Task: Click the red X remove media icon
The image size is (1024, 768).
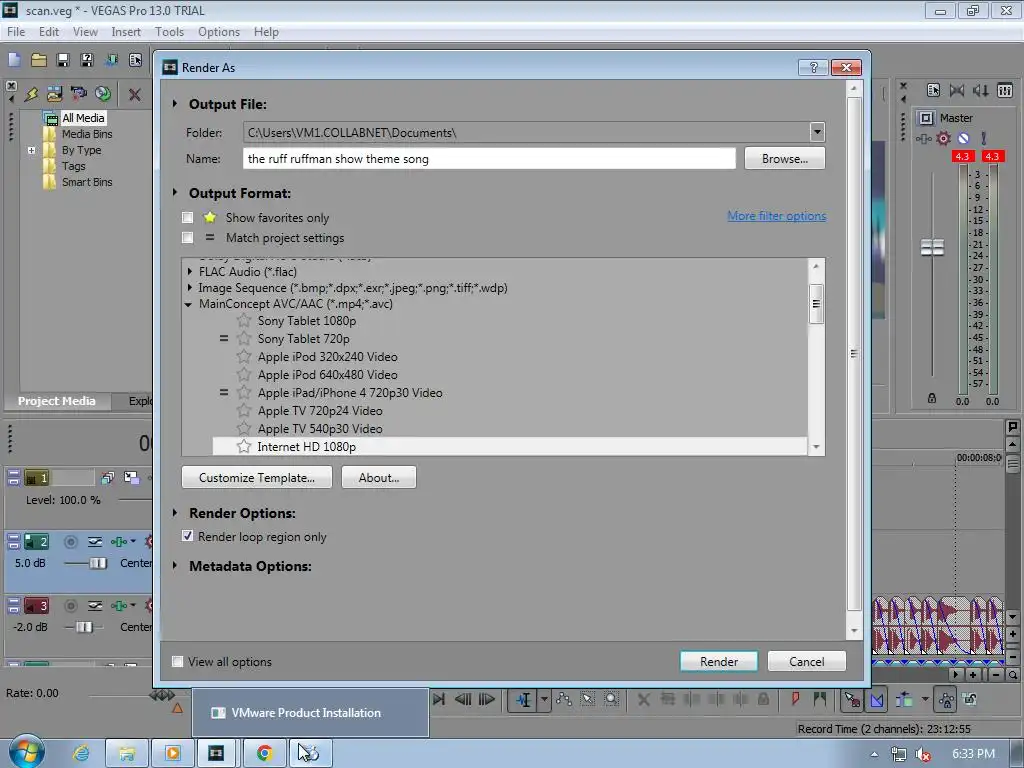Action: [x=135, y=95]
